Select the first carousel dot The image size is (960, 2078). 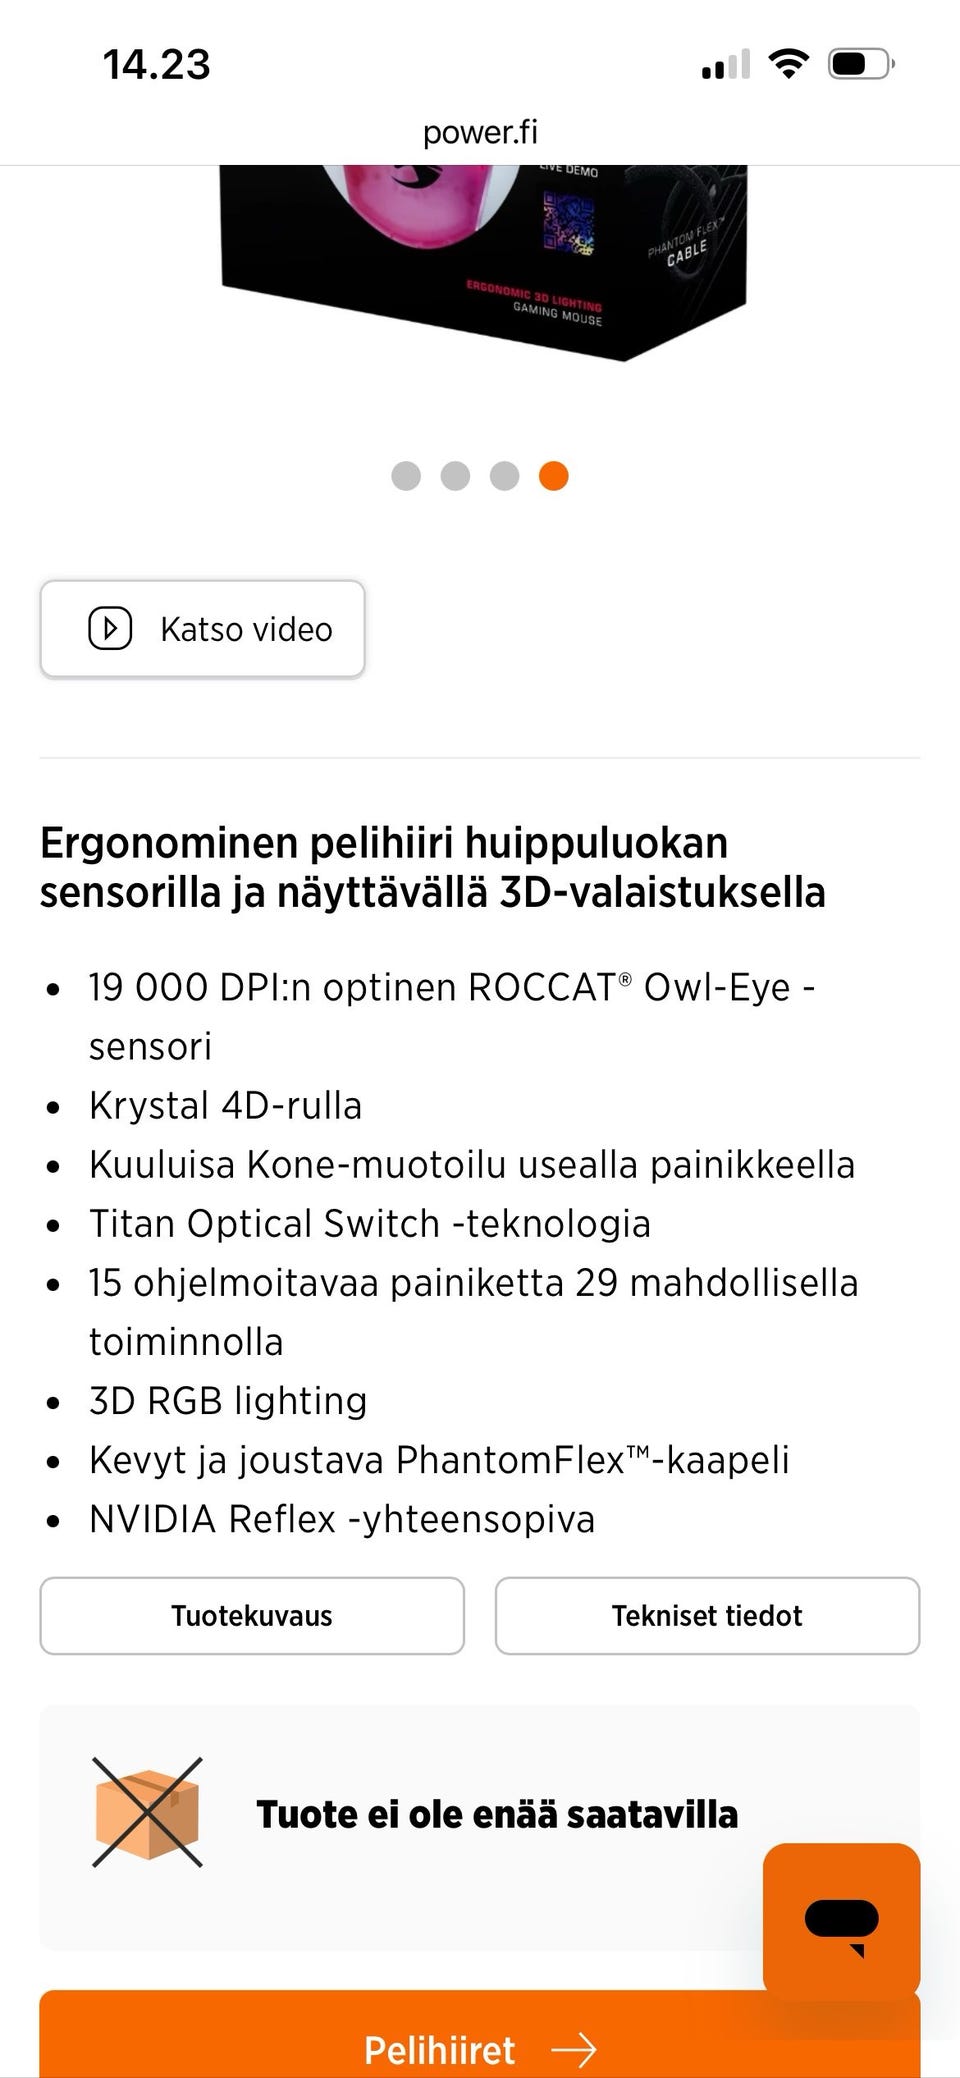coord(406,476)
